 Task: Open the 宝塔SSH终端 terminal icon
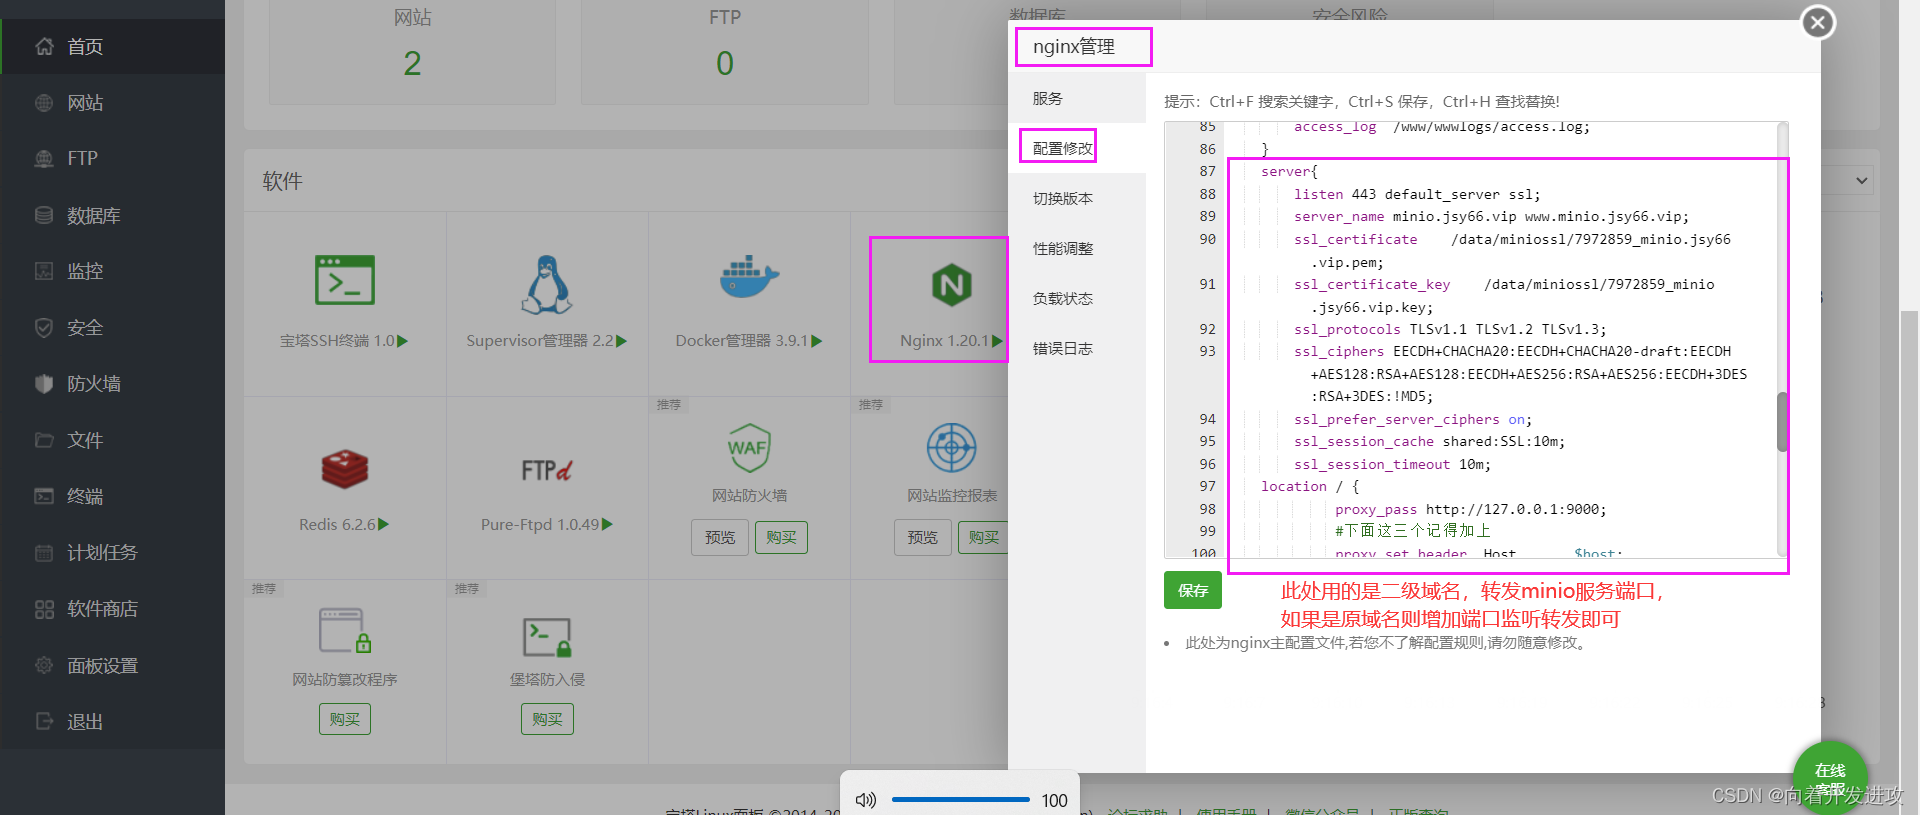pos(345,280)
